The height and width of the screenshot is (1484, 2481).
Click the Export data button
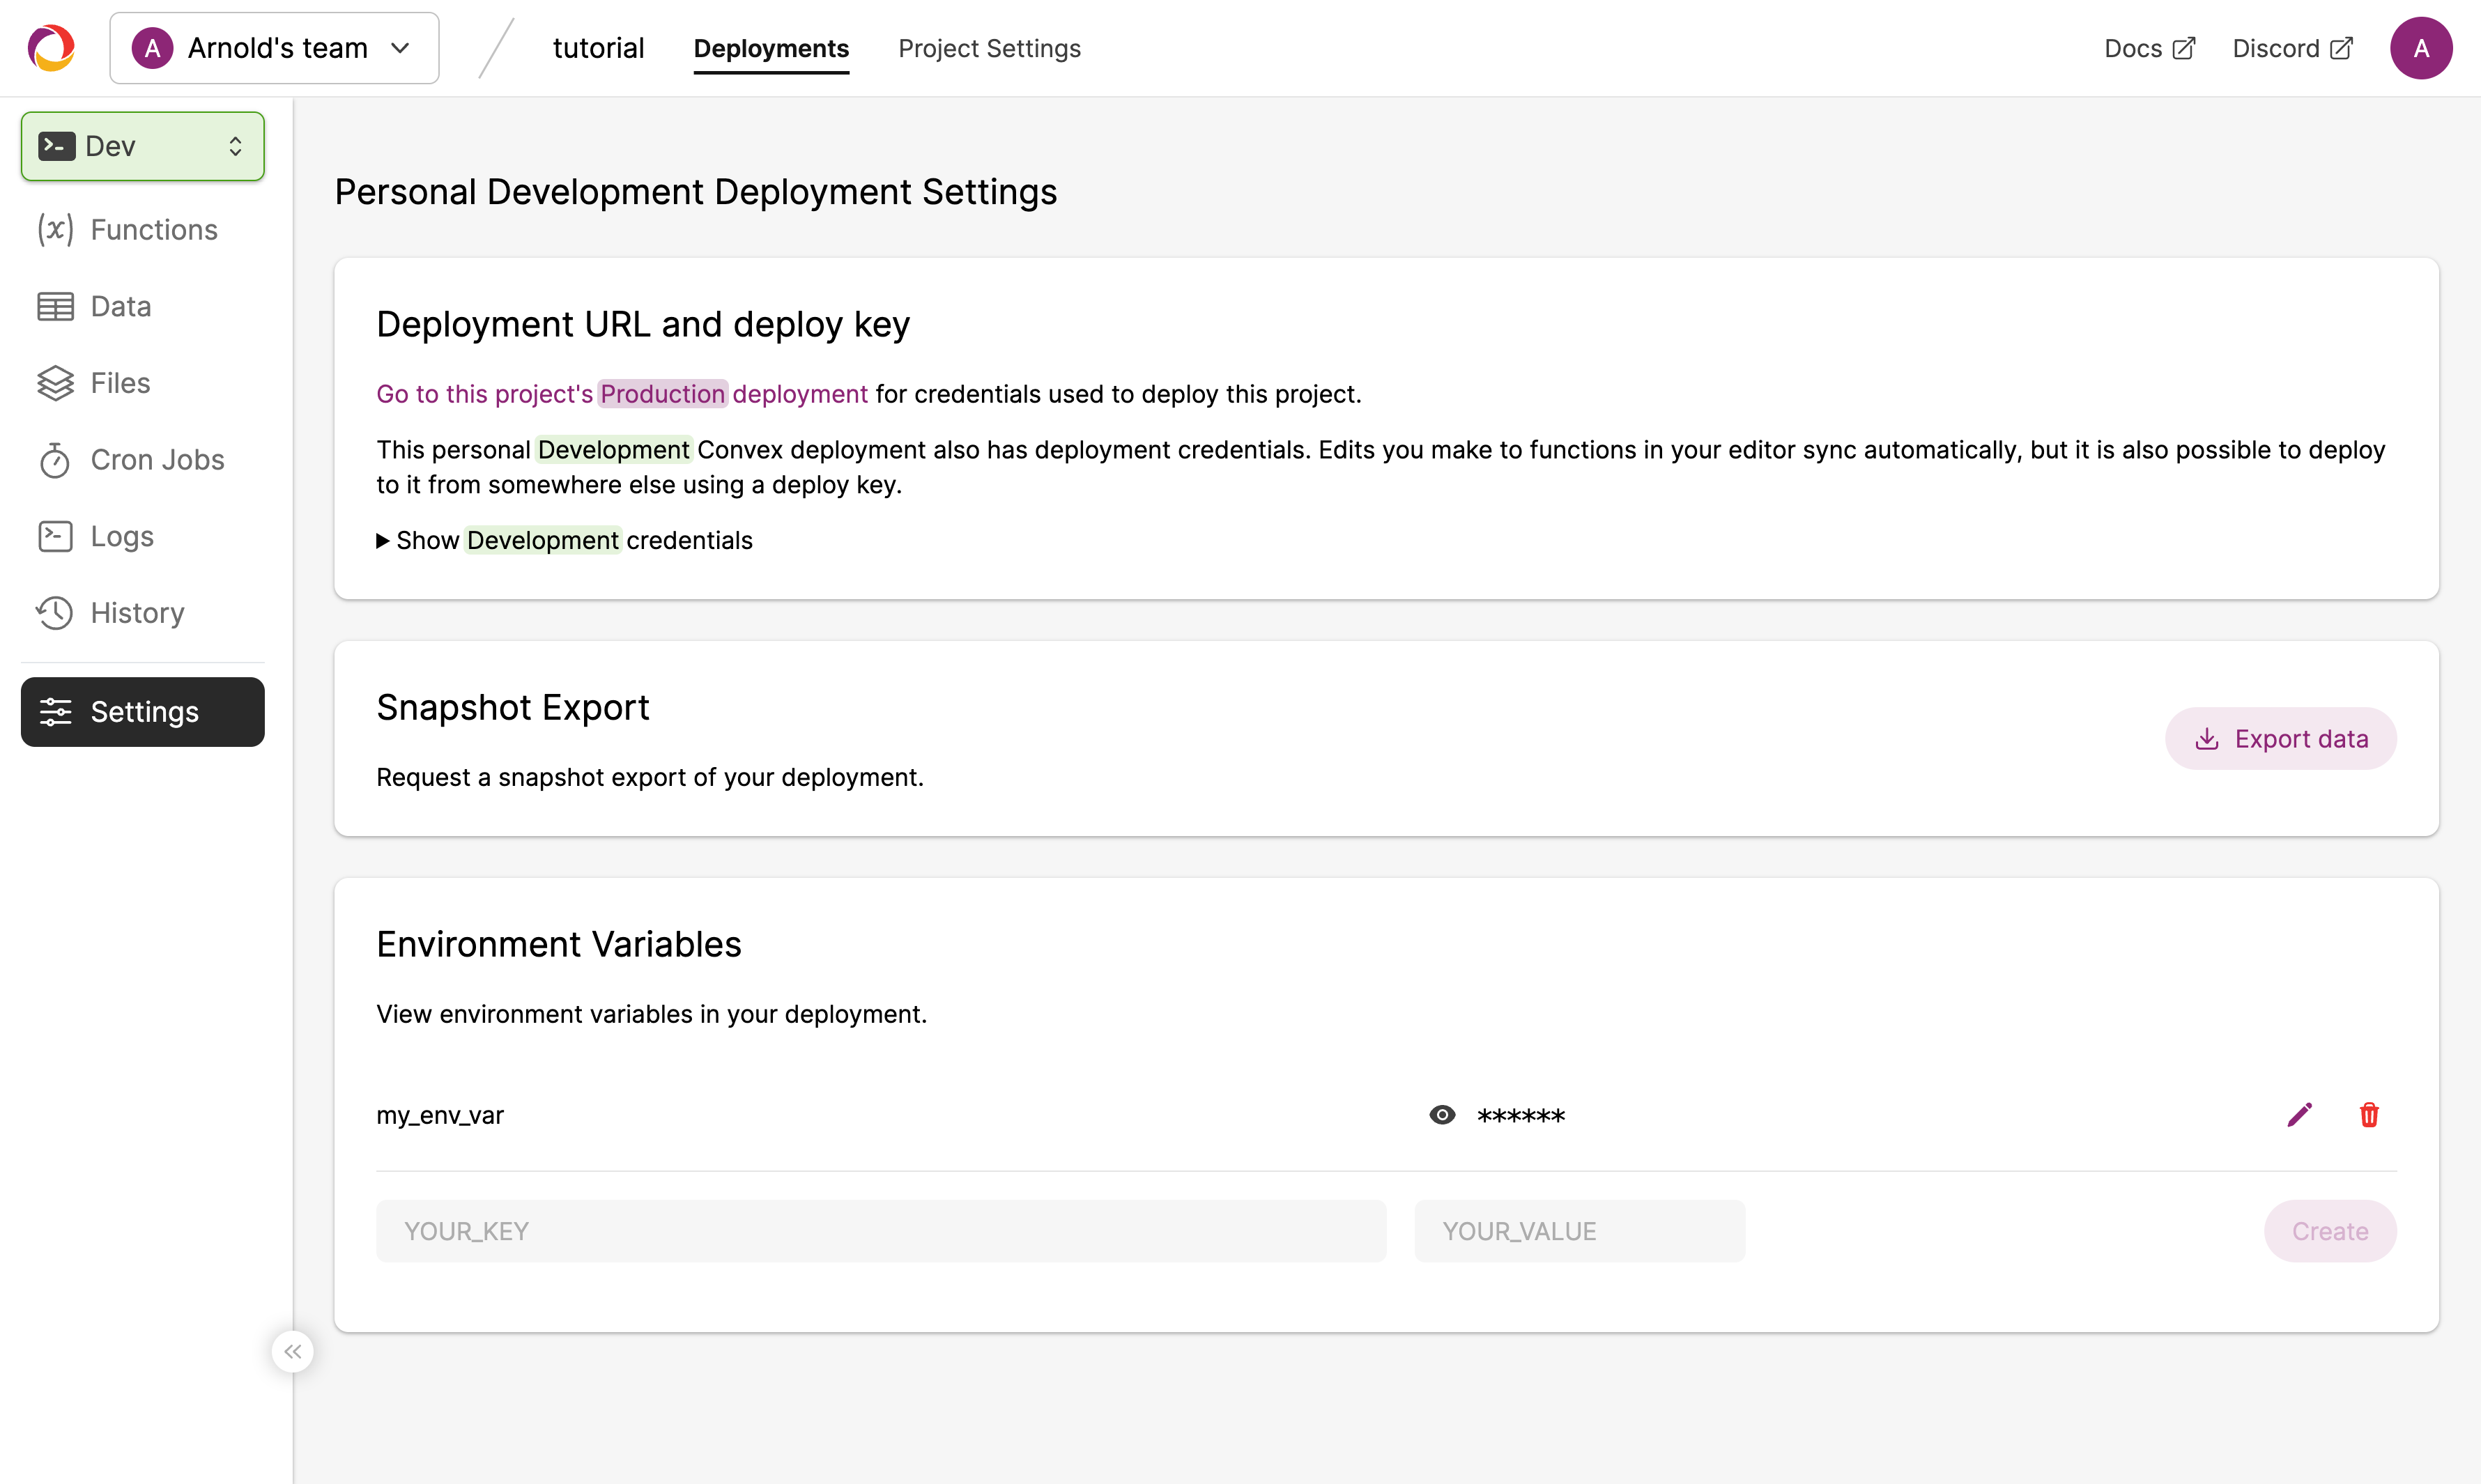pos(2280,739)
